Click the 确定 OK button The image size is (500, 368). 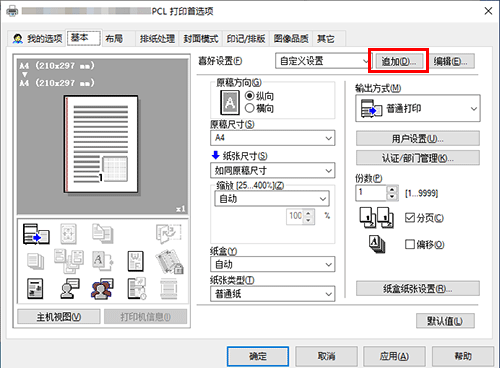coord(258,356)
